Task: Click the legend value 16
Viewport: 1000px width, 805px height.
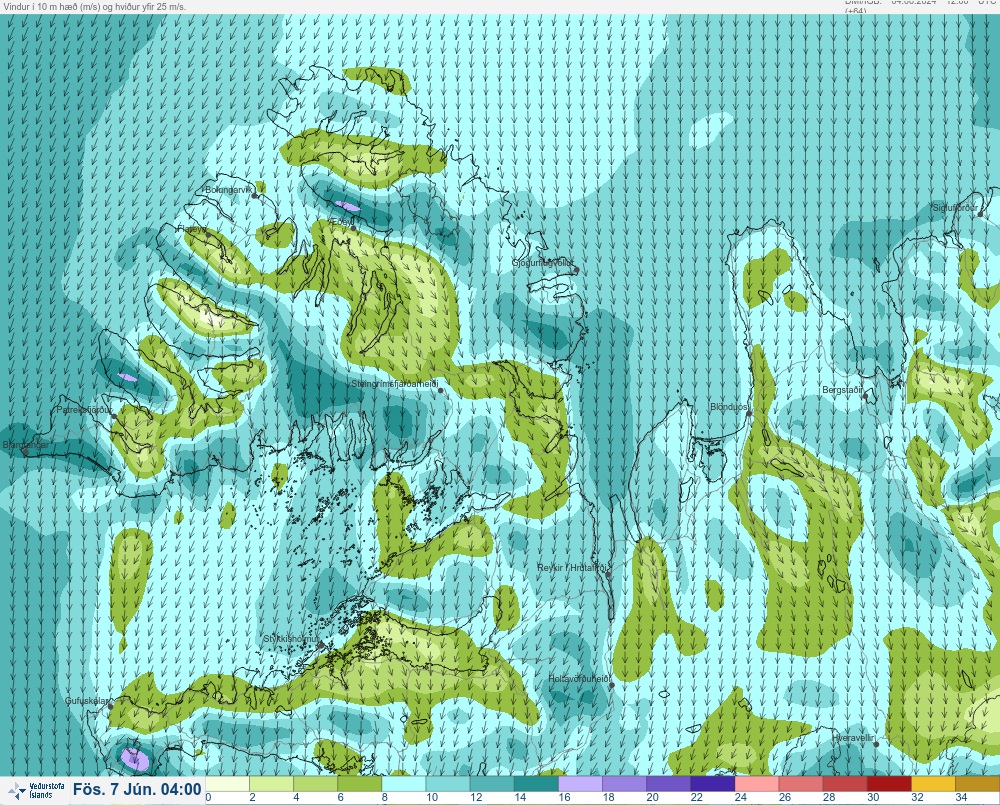Action: [564, 797]
